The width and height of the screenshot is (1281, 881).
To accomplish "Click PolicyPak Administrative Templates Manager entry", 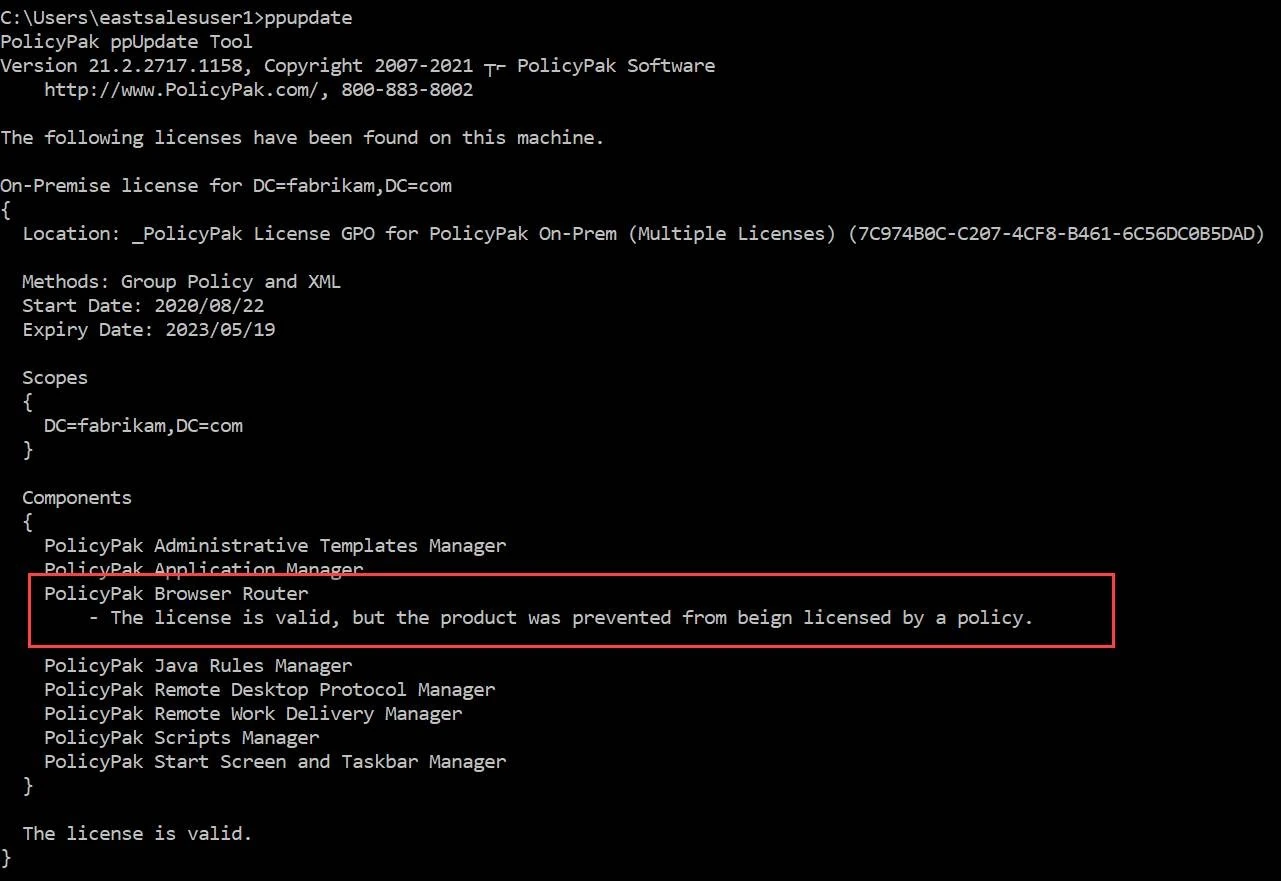I will tap(275, 546).
